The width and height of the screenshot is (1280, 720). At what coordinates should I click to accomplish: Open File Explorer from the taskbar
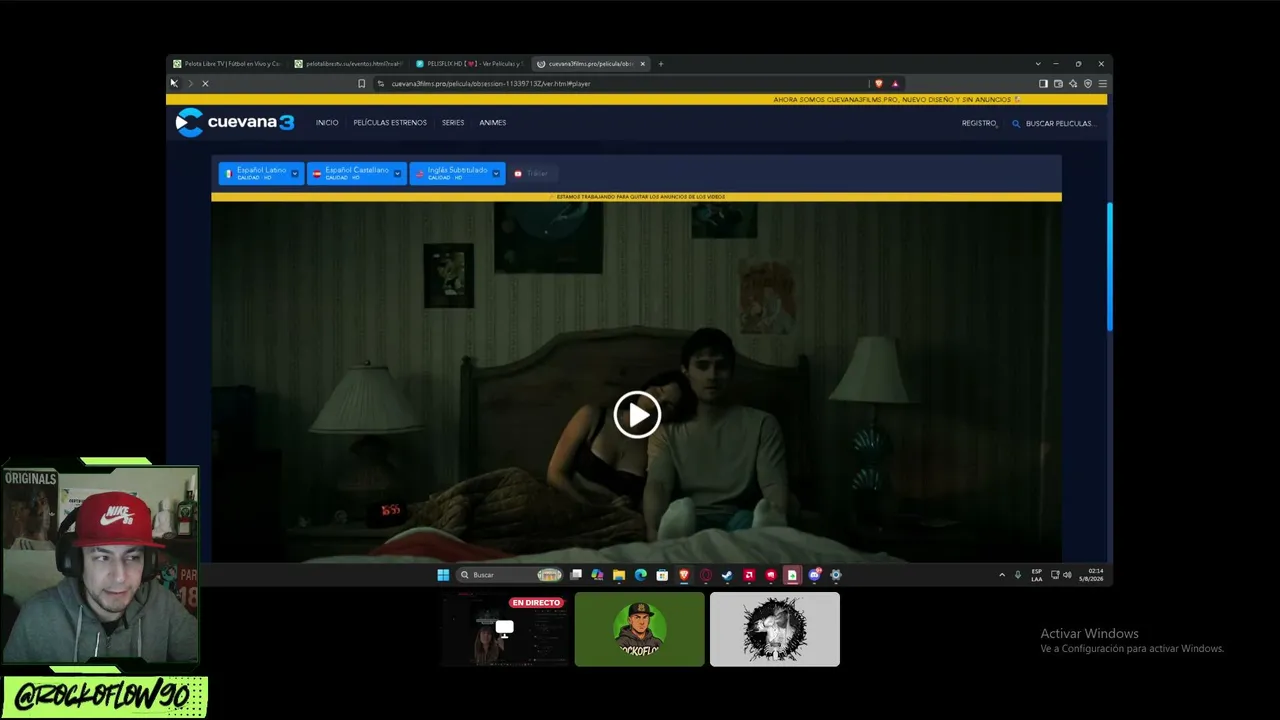point(619,575)
